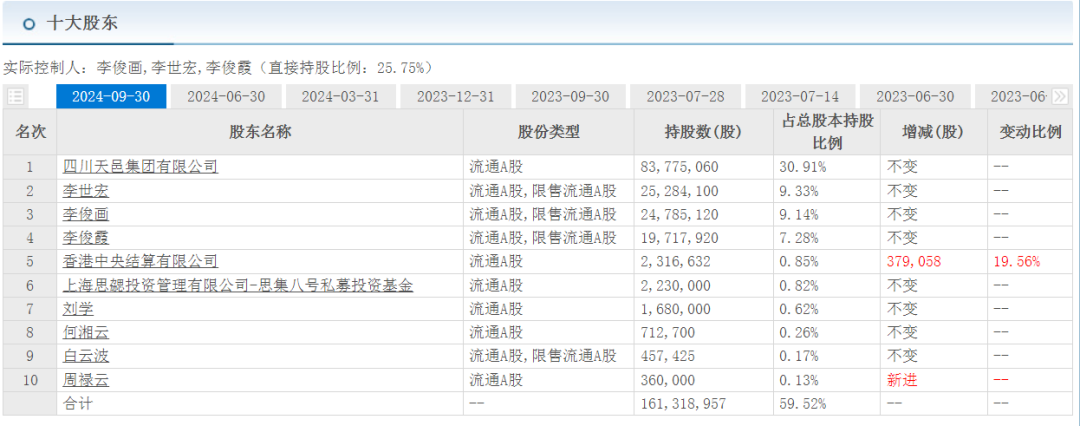The height and width of the screenshot is (426, 1080).
Task: Click the 名次 column header
Action: coord(30,132)
